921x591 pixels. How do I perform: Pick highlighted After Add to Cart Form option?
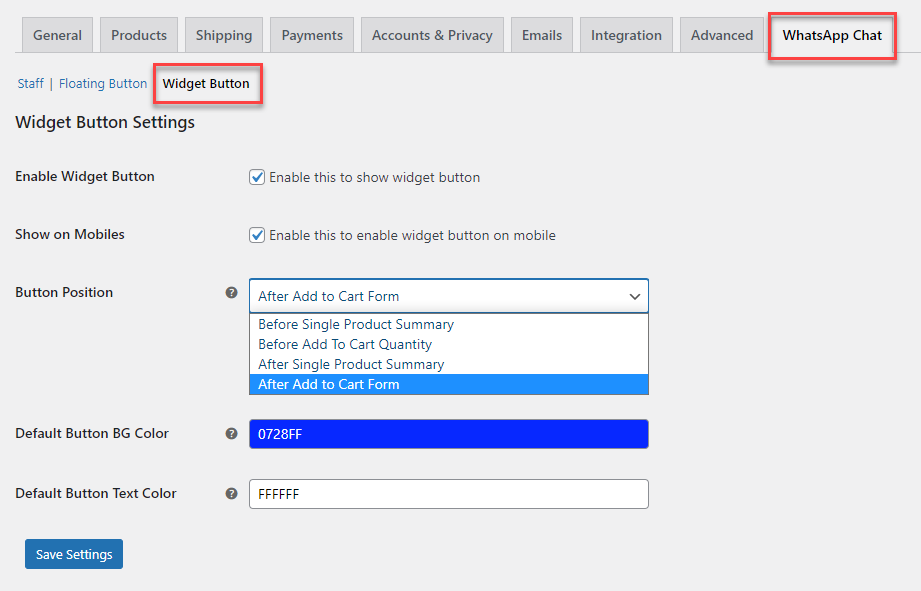tap(449, 384)
